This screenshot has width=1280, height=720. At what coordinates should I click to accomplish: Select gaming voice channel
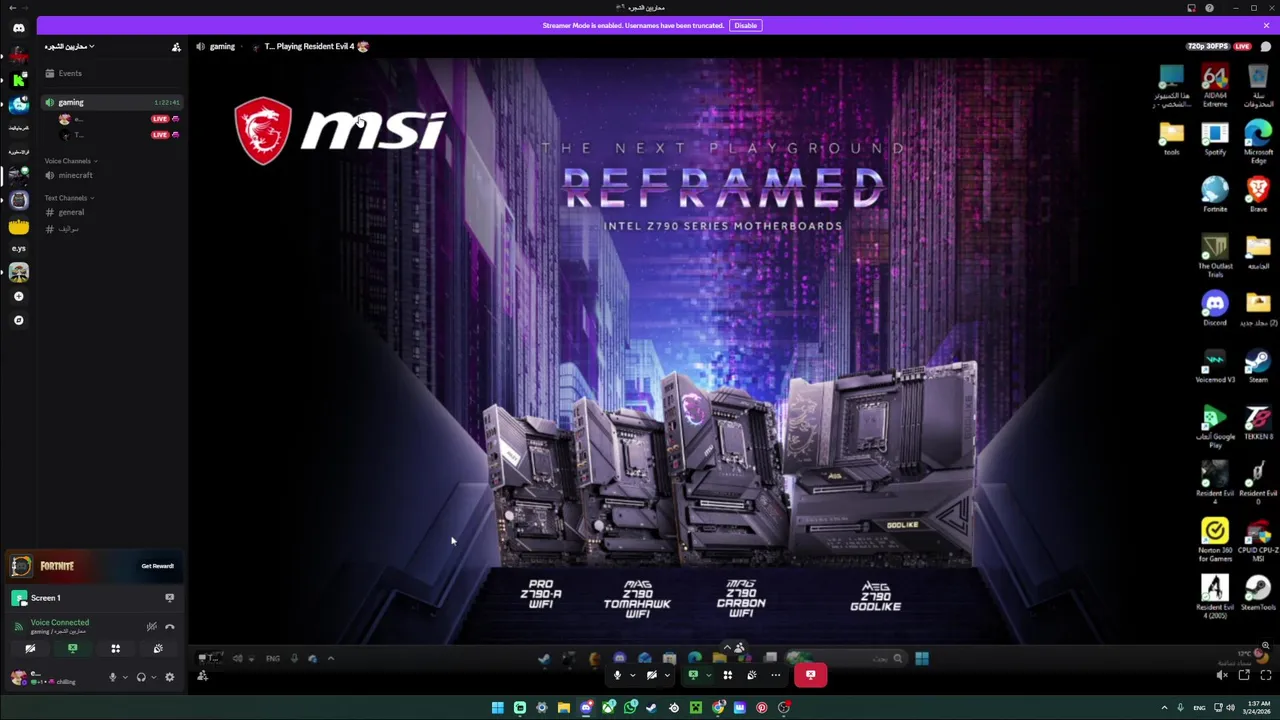(x=111, y=102)
